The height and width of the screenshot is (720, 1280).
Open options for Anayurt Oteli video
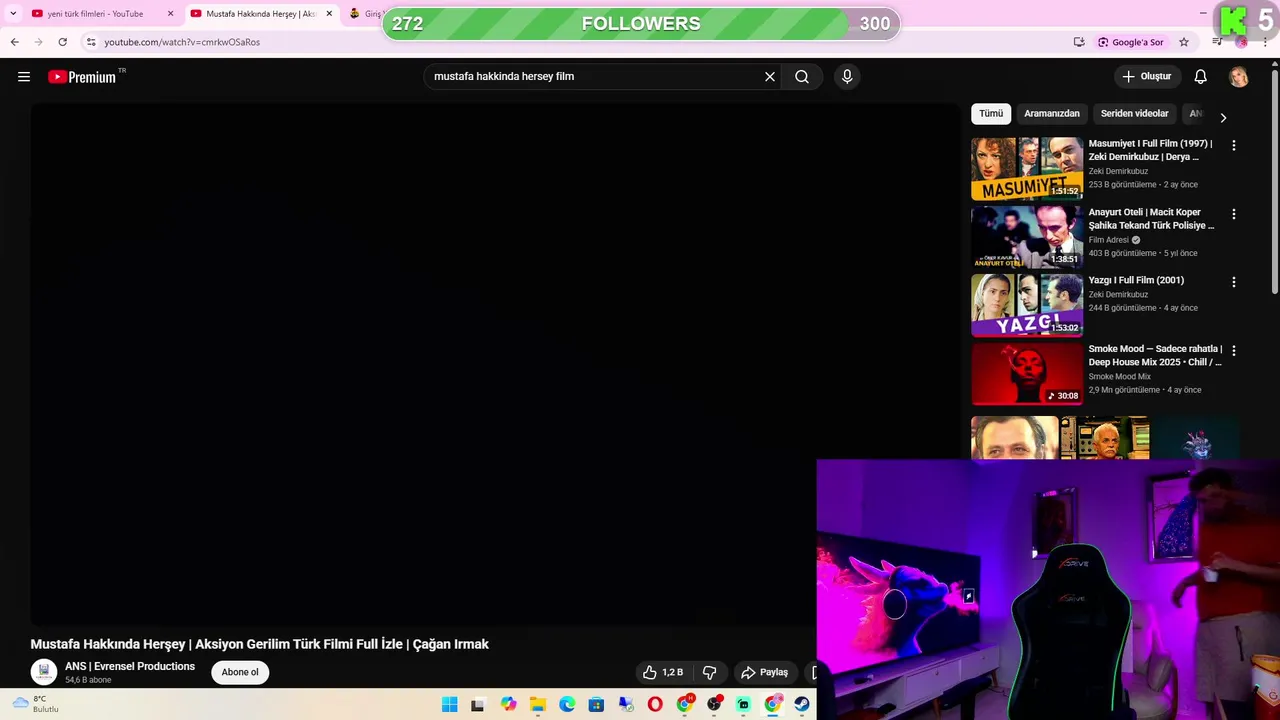tap(1233, 214)
